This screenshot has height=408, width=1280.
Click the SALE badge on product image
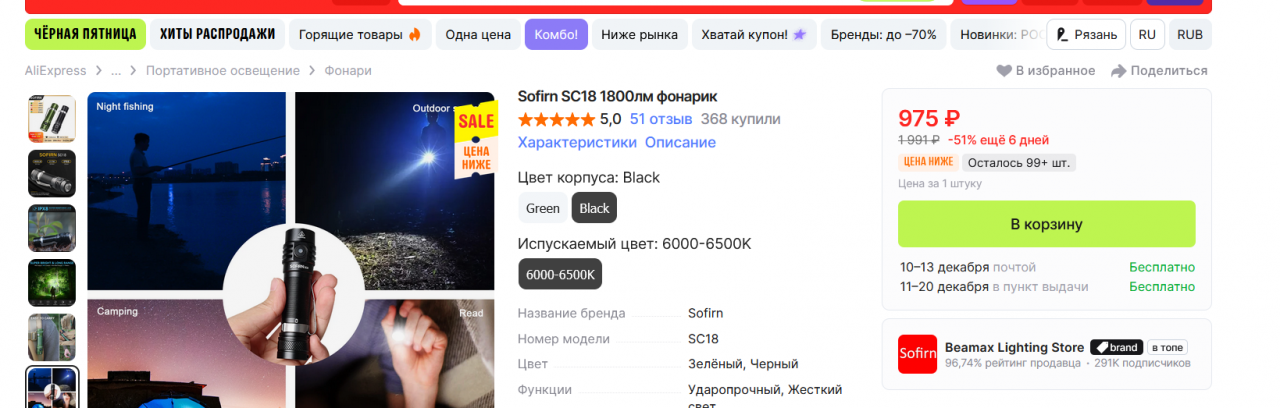475,139
